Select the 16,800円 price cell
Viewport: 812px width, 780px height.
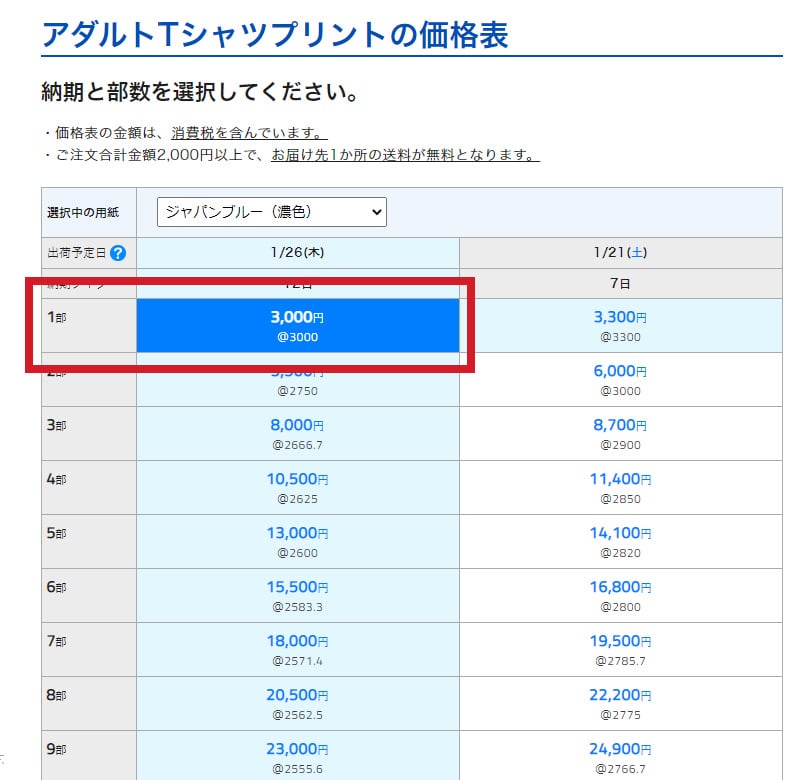point(620,595)
